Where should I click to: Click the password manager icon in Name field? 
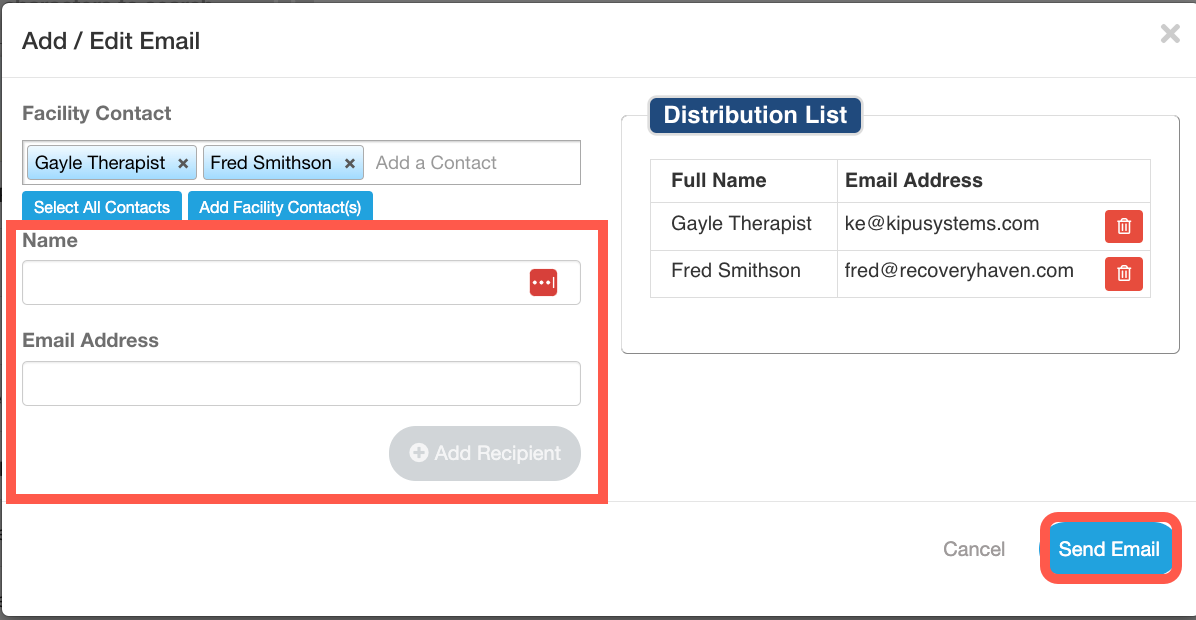543,283
